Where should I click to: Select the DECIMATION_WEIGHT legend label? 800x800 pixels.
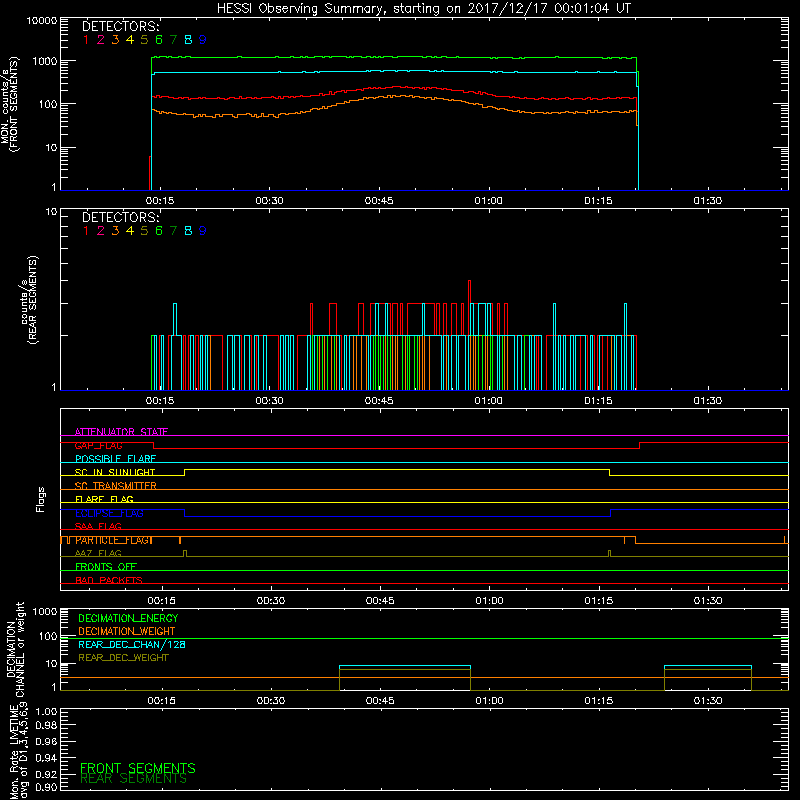pyautogui.click(x=127, y=631)
